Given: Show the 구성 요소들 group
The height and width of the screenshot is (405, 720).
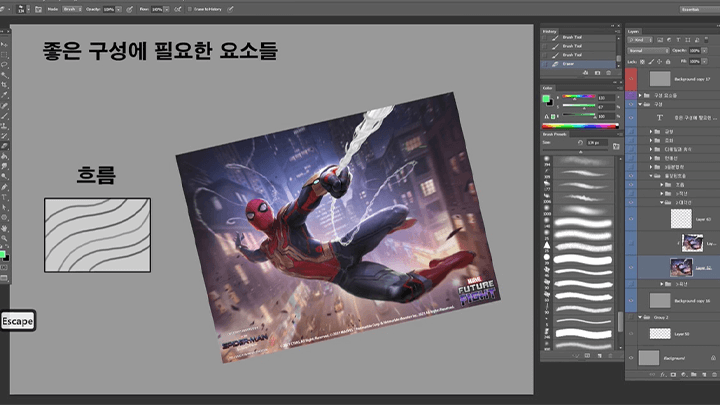Looking at the screenshot, I should pyautogui.click(x=631, y=96).
